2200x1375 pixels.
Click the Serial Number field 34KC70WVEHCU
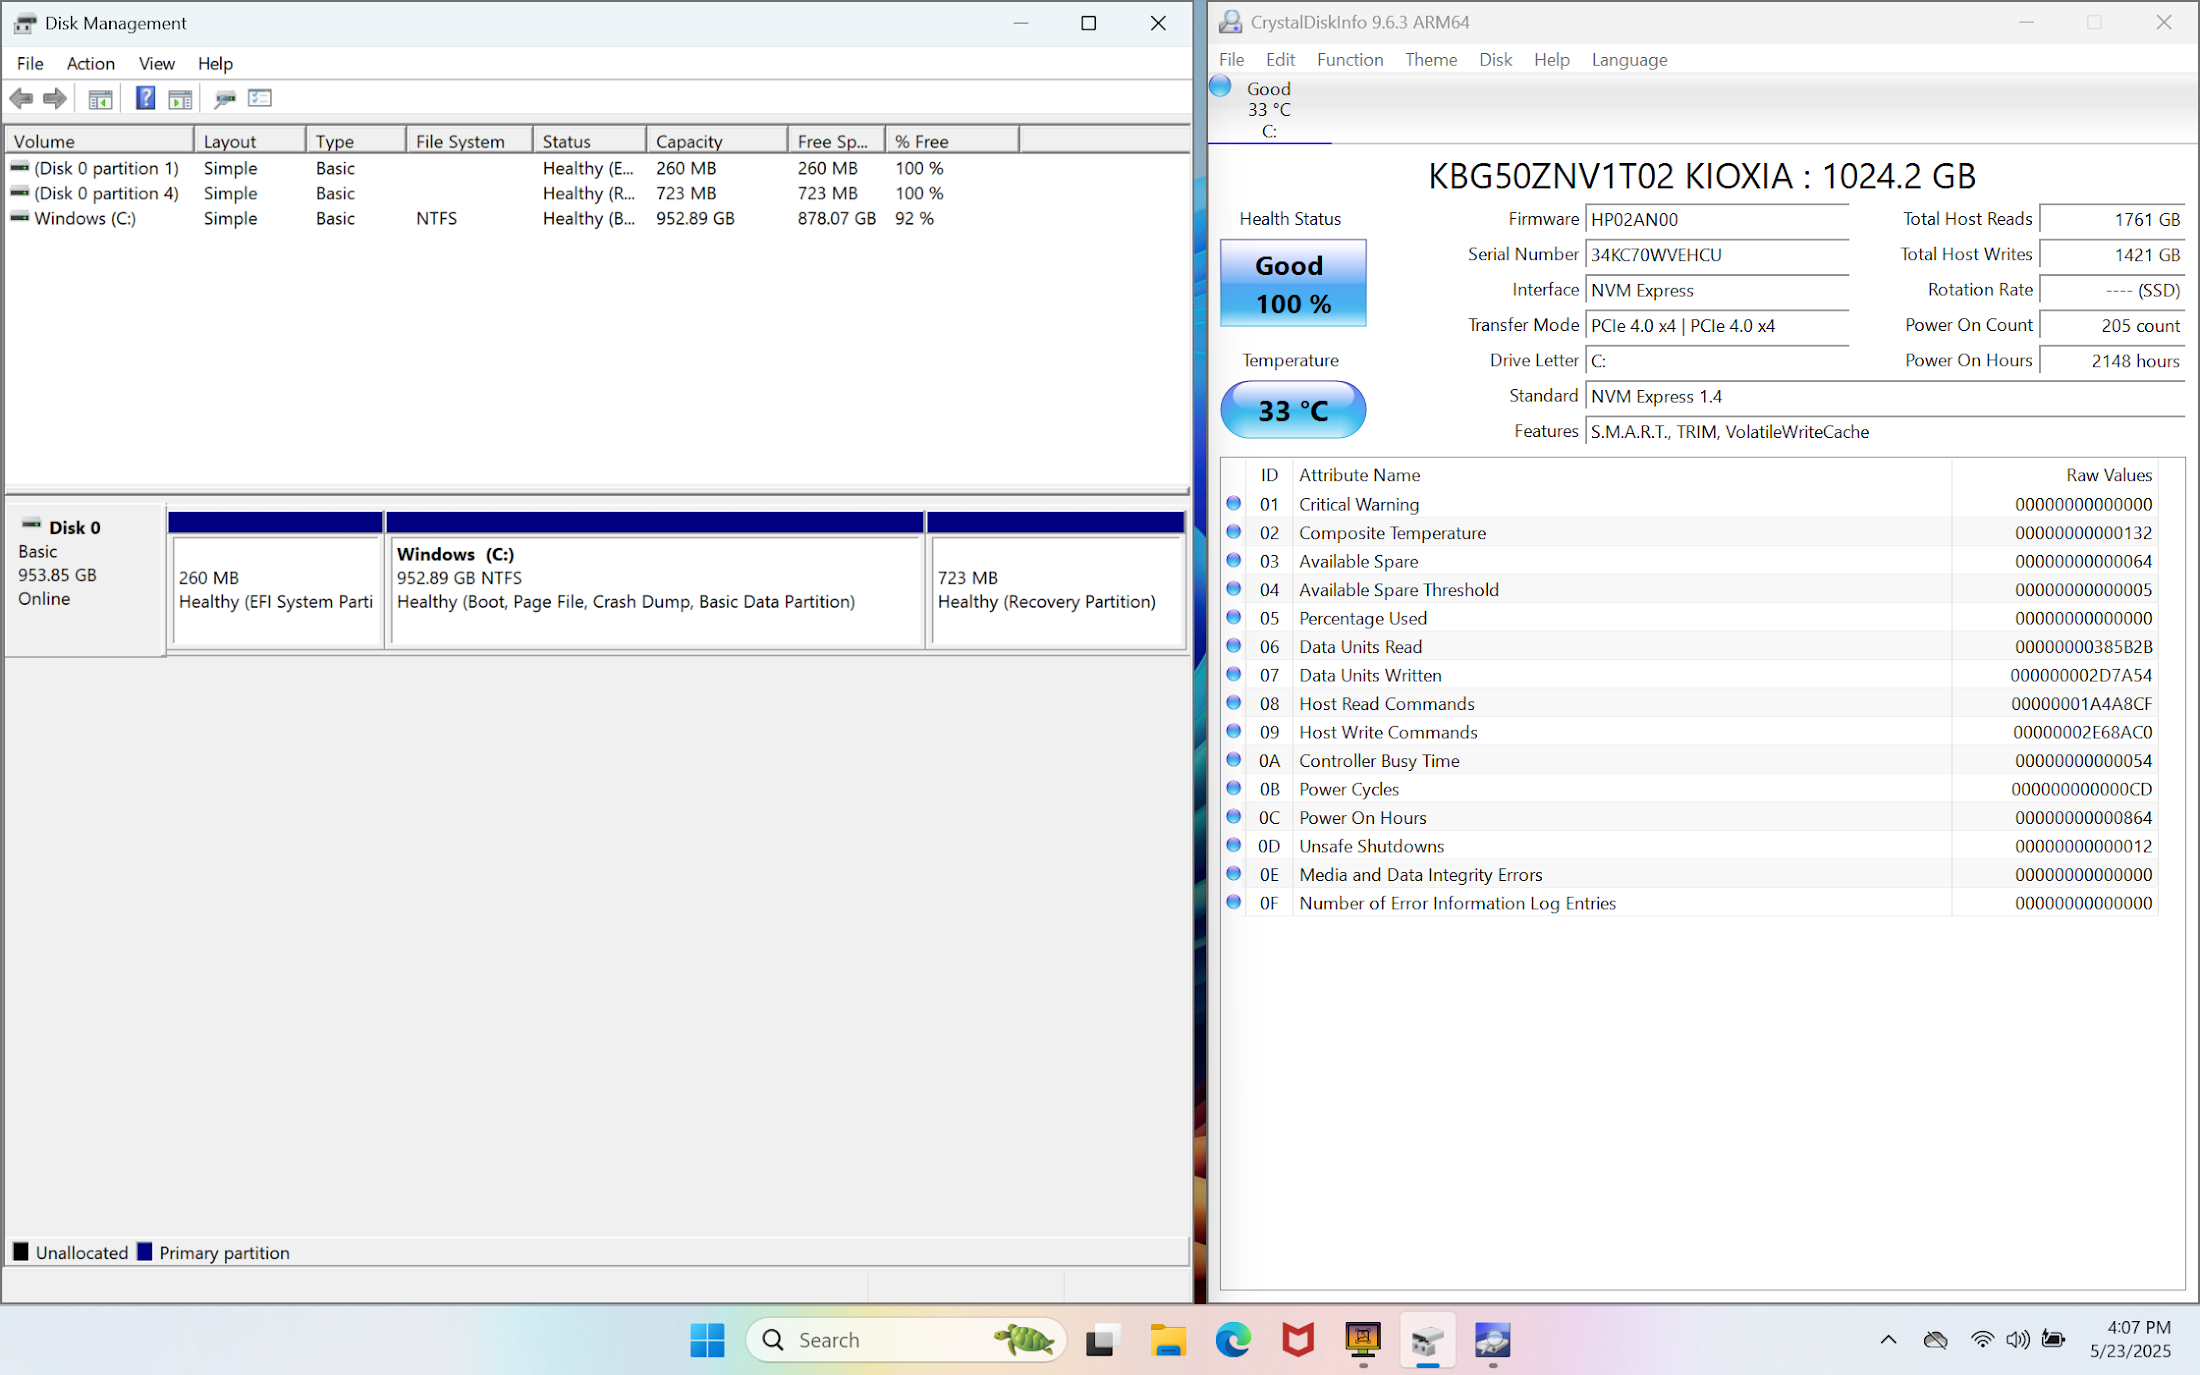[x=1717, y=255]
